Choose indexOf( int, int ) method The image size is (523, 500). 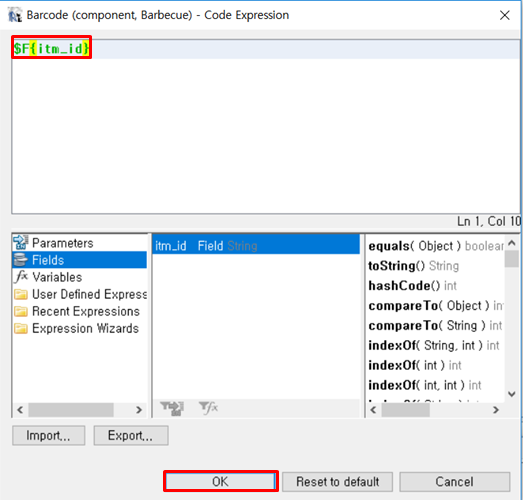click(x=425, y=385)
